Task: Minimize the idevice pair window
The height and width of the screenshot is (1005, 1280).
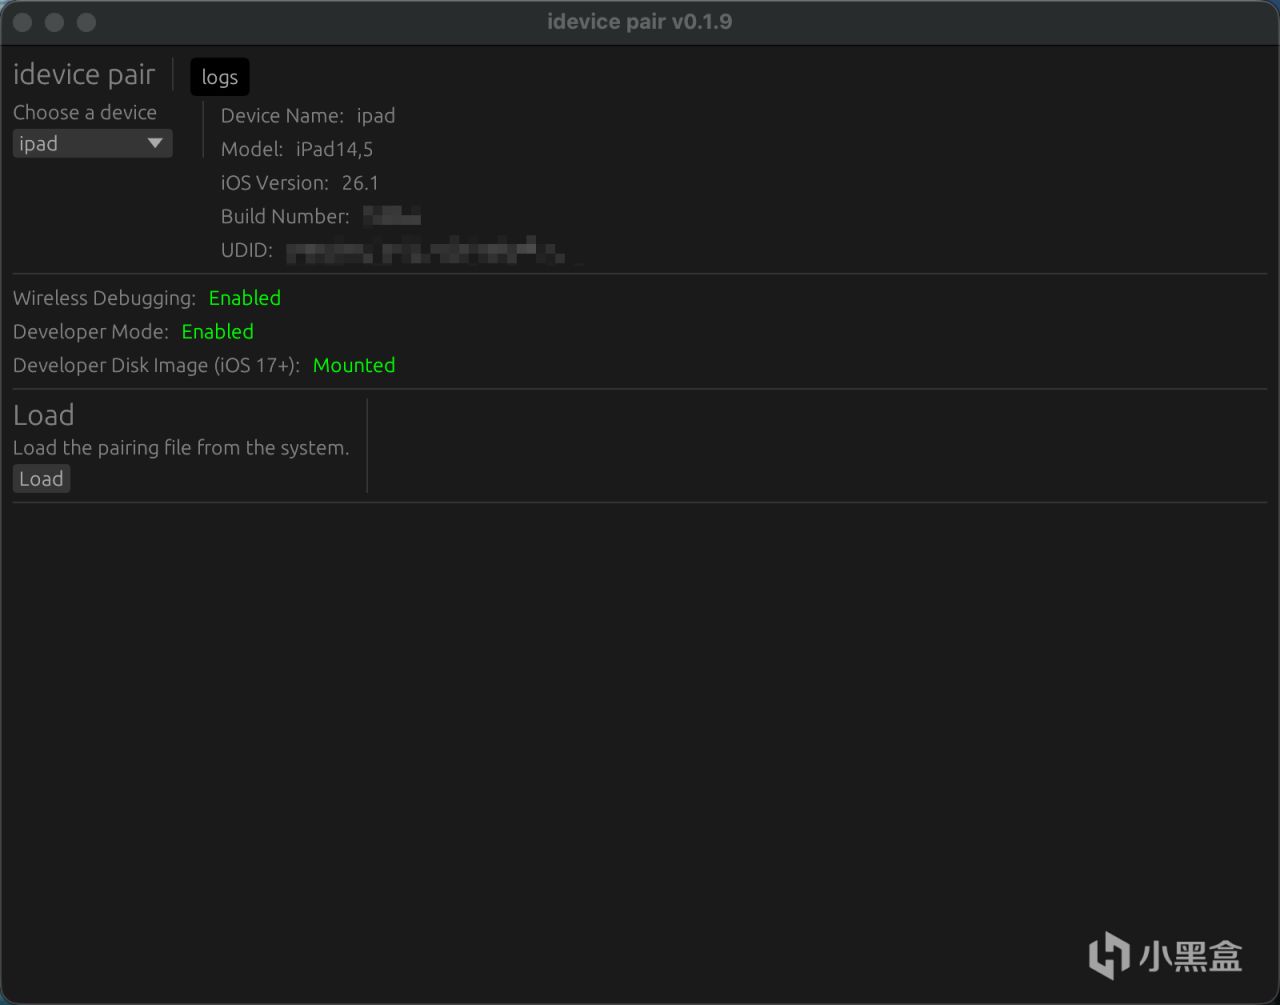Action: point(55,22)
